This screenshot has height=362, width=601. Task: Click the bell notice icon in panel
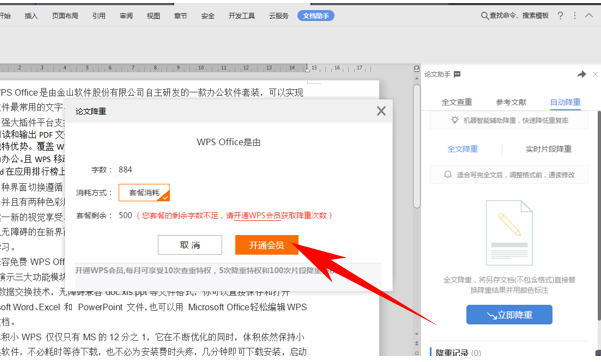pyautogui.click(x=447, y=174)
